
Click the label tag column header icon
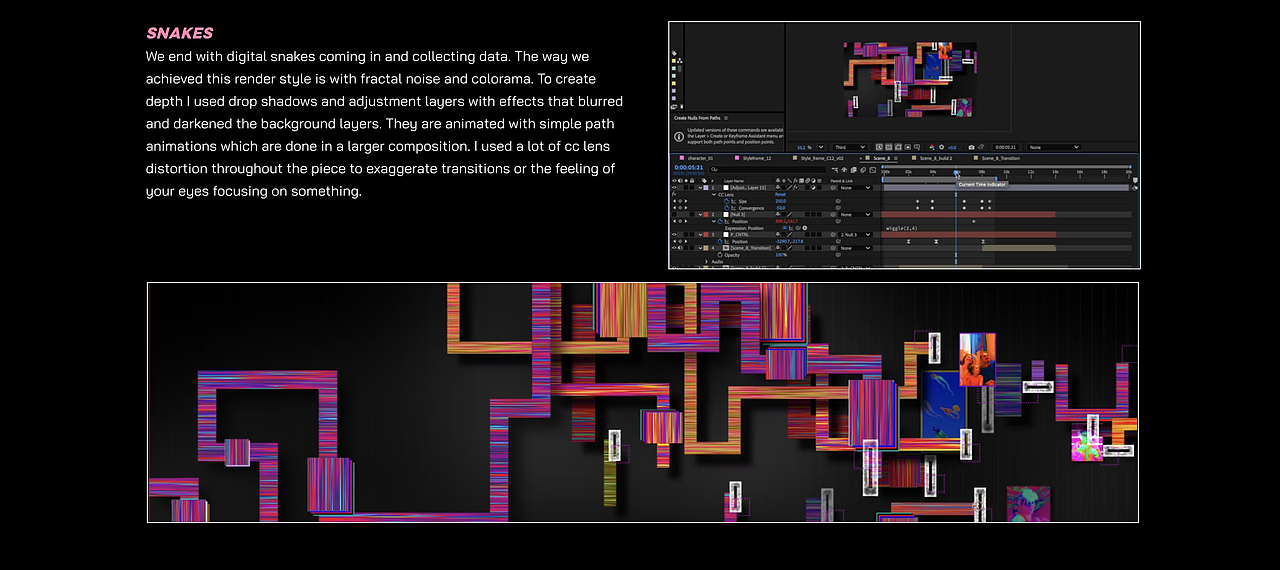pyautogui.click(x=704, y=181)
